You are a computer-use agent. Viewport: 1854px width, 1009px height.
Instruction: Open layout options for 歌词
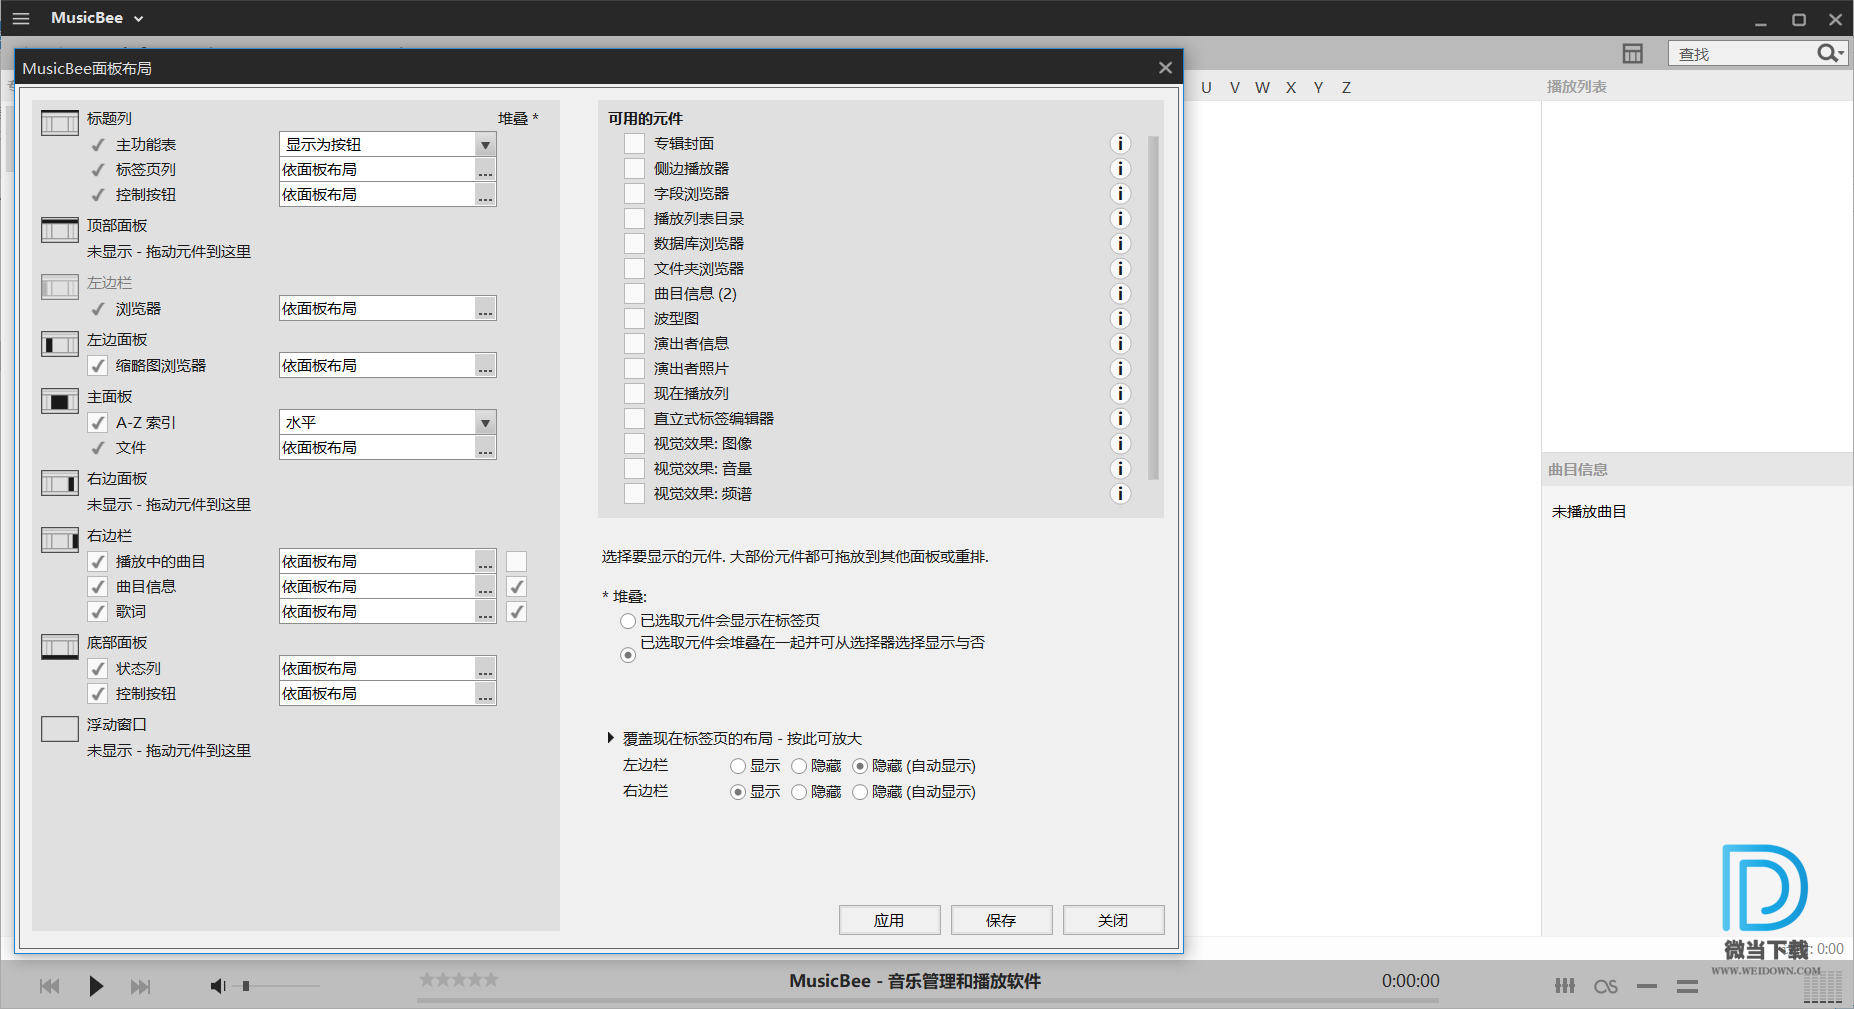pyautogui.click(x=485, y=612)
